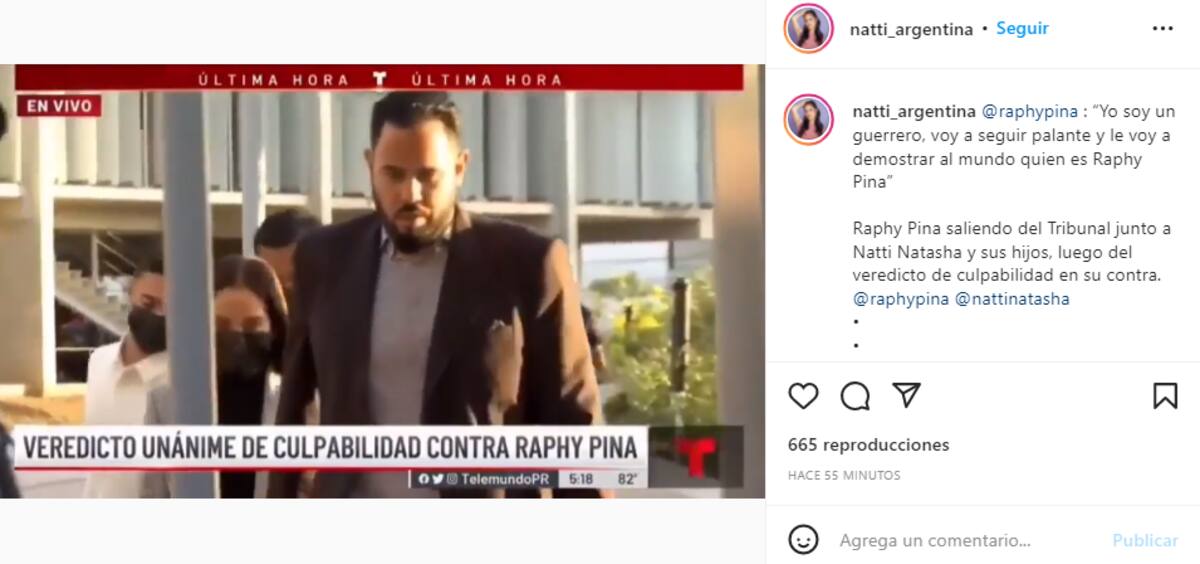Click the @raphypina mention at caption end
The height and width of the screenshot is (564, 1200).
(x=901, y=299)
